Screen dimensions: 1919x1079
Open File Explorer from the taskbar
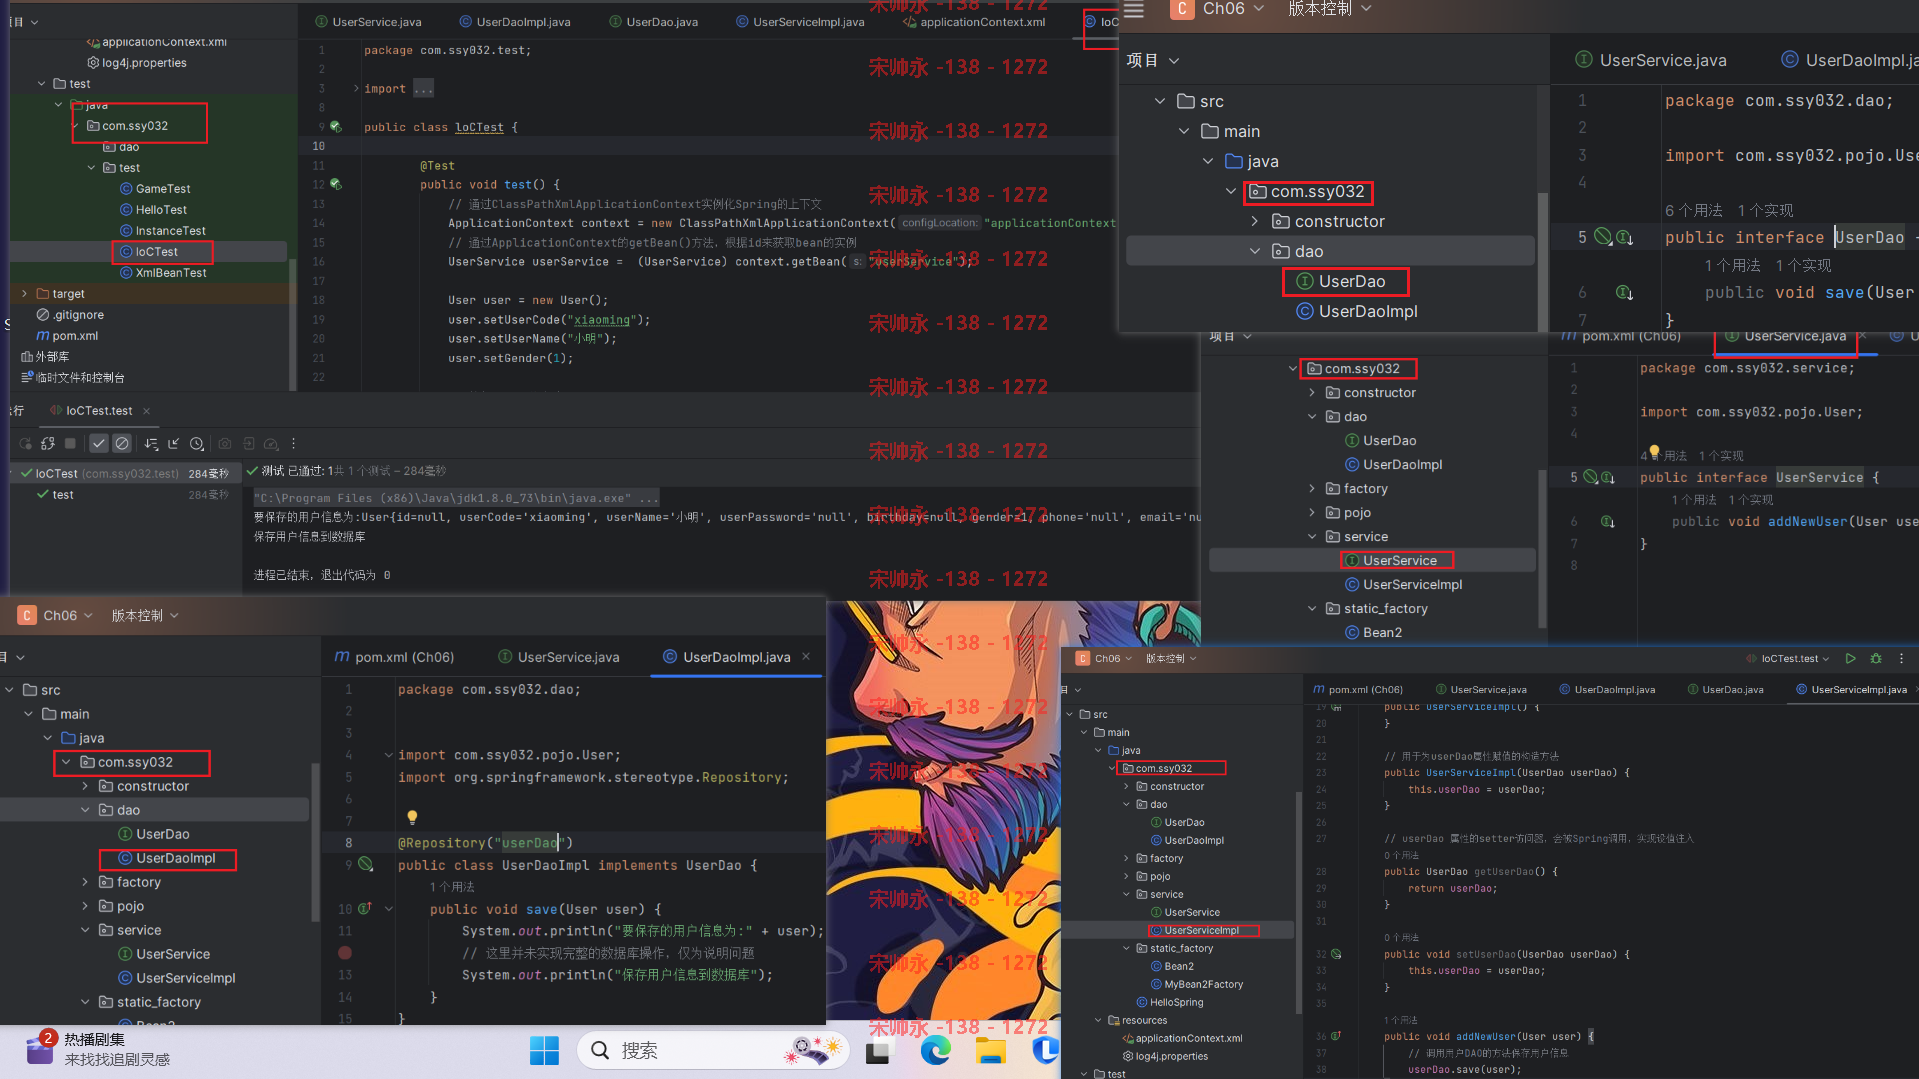tap(990, 1050)
